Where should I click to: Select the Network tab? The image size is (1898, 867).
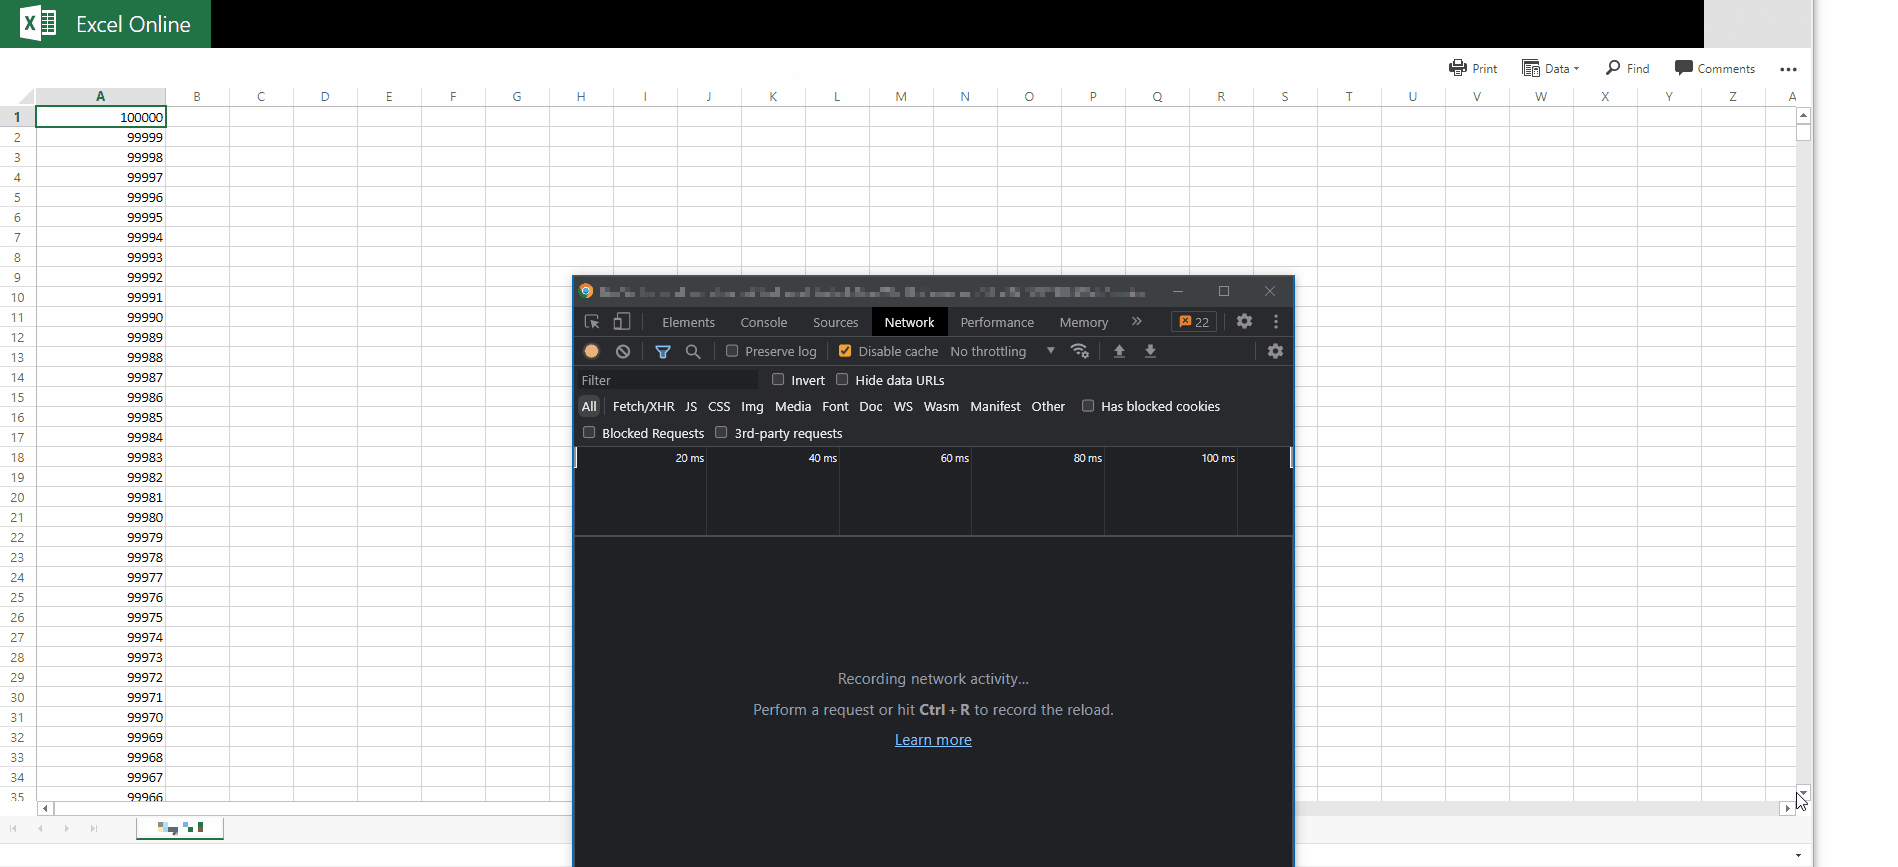tap(909, 322)
